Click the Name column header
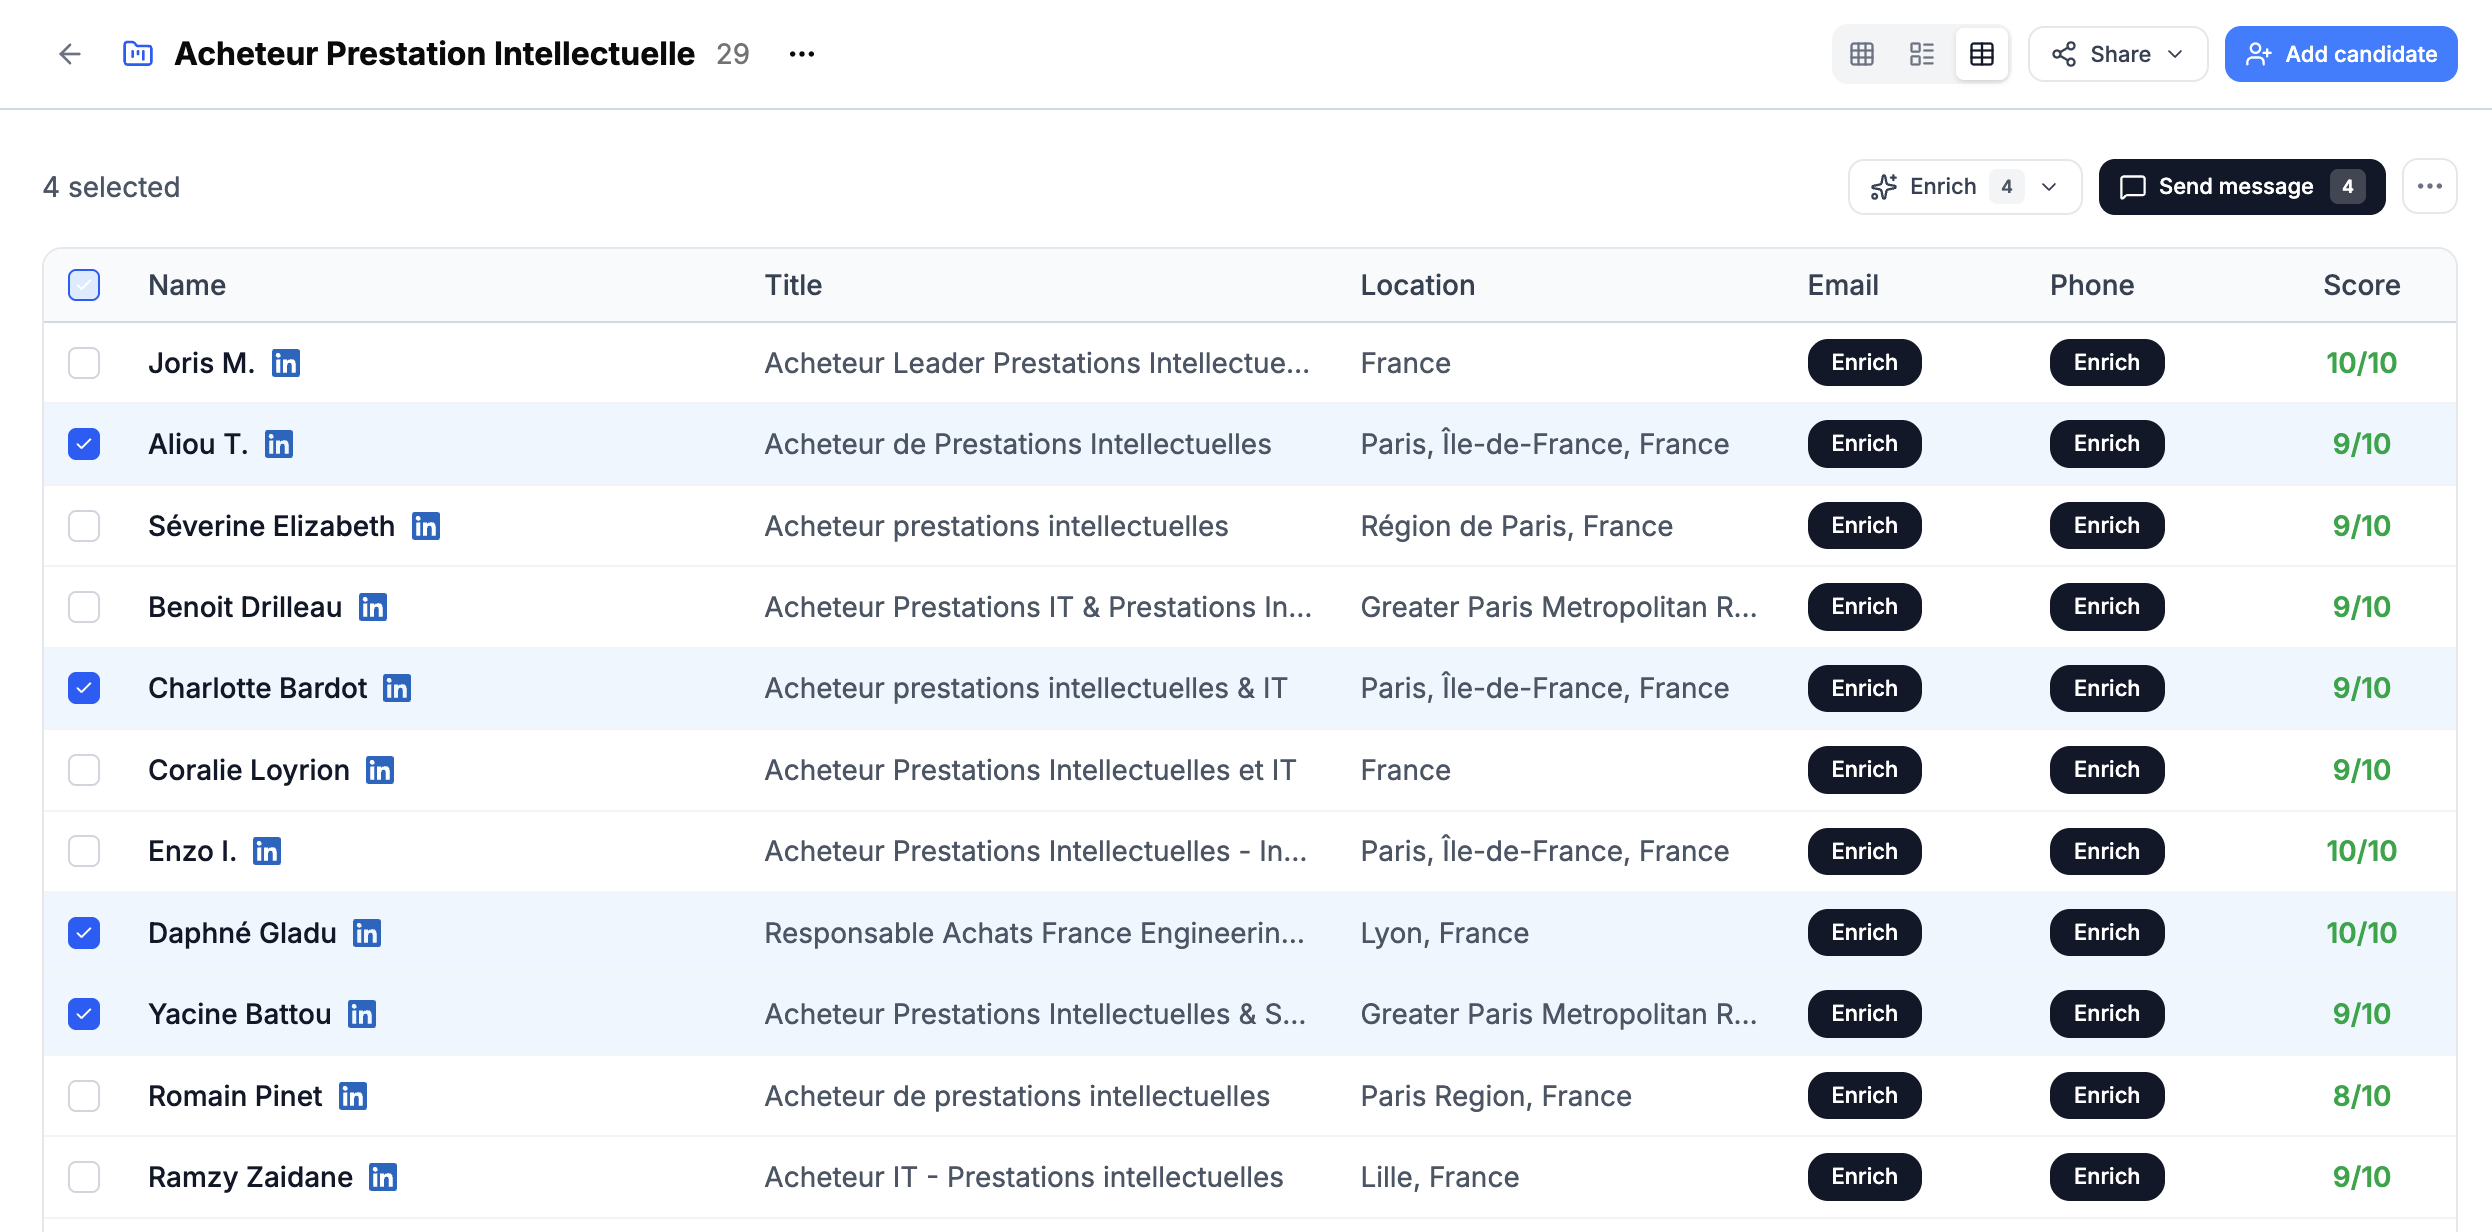The width and height of the screenshot is (2492, 1232). [187, 285]
